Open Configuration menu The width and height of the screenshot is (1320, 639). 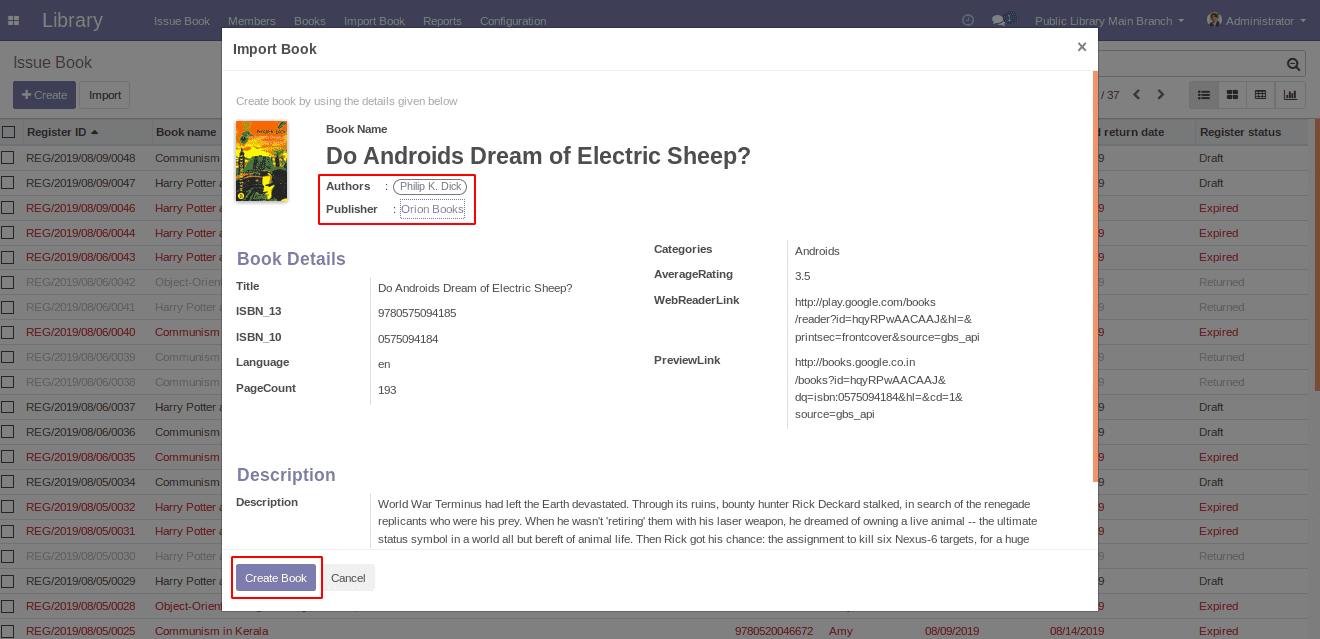pyautogui.click(x=513, y=21)
